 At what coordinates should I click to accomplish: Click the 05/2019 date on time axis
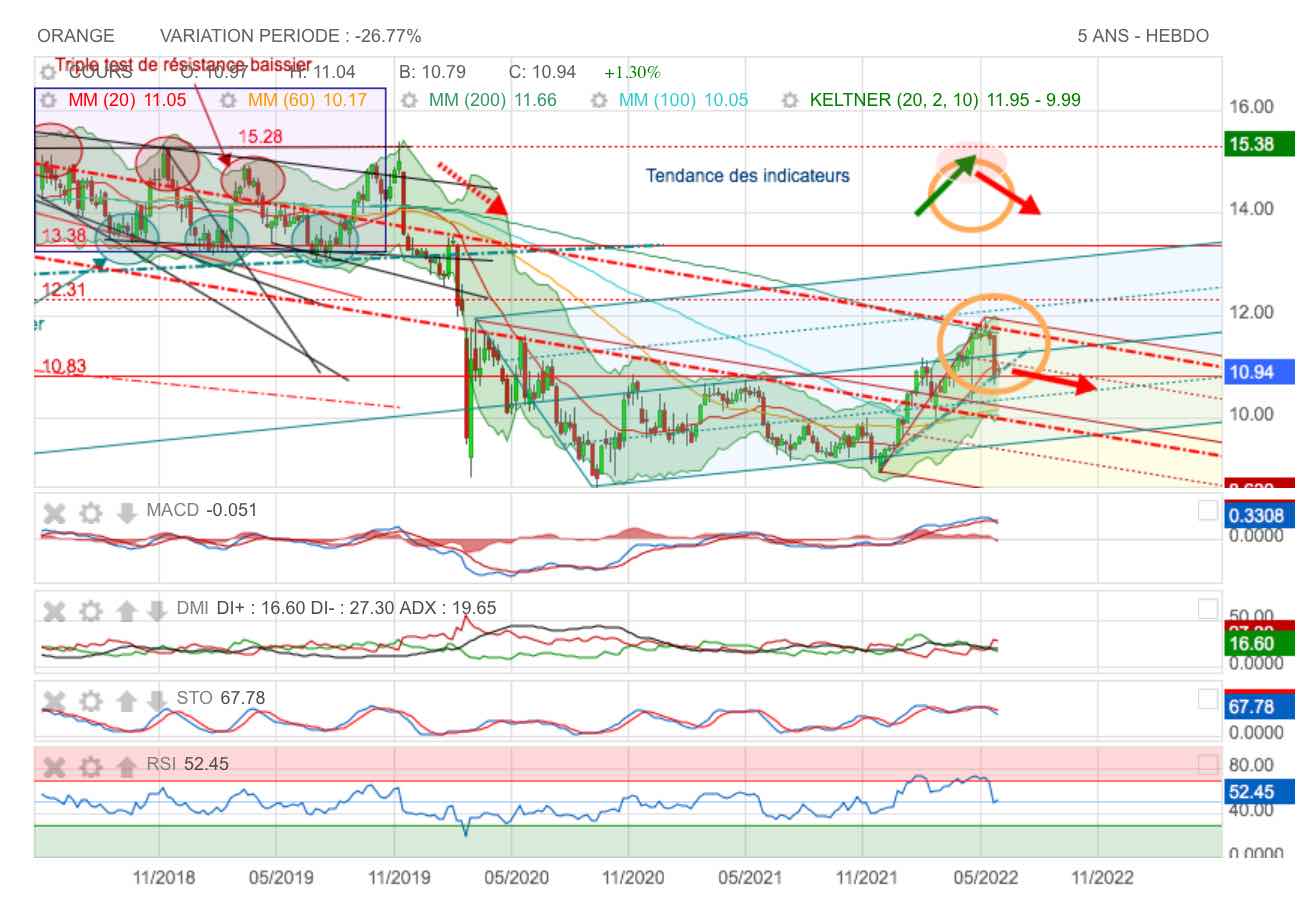click(281, 878)
